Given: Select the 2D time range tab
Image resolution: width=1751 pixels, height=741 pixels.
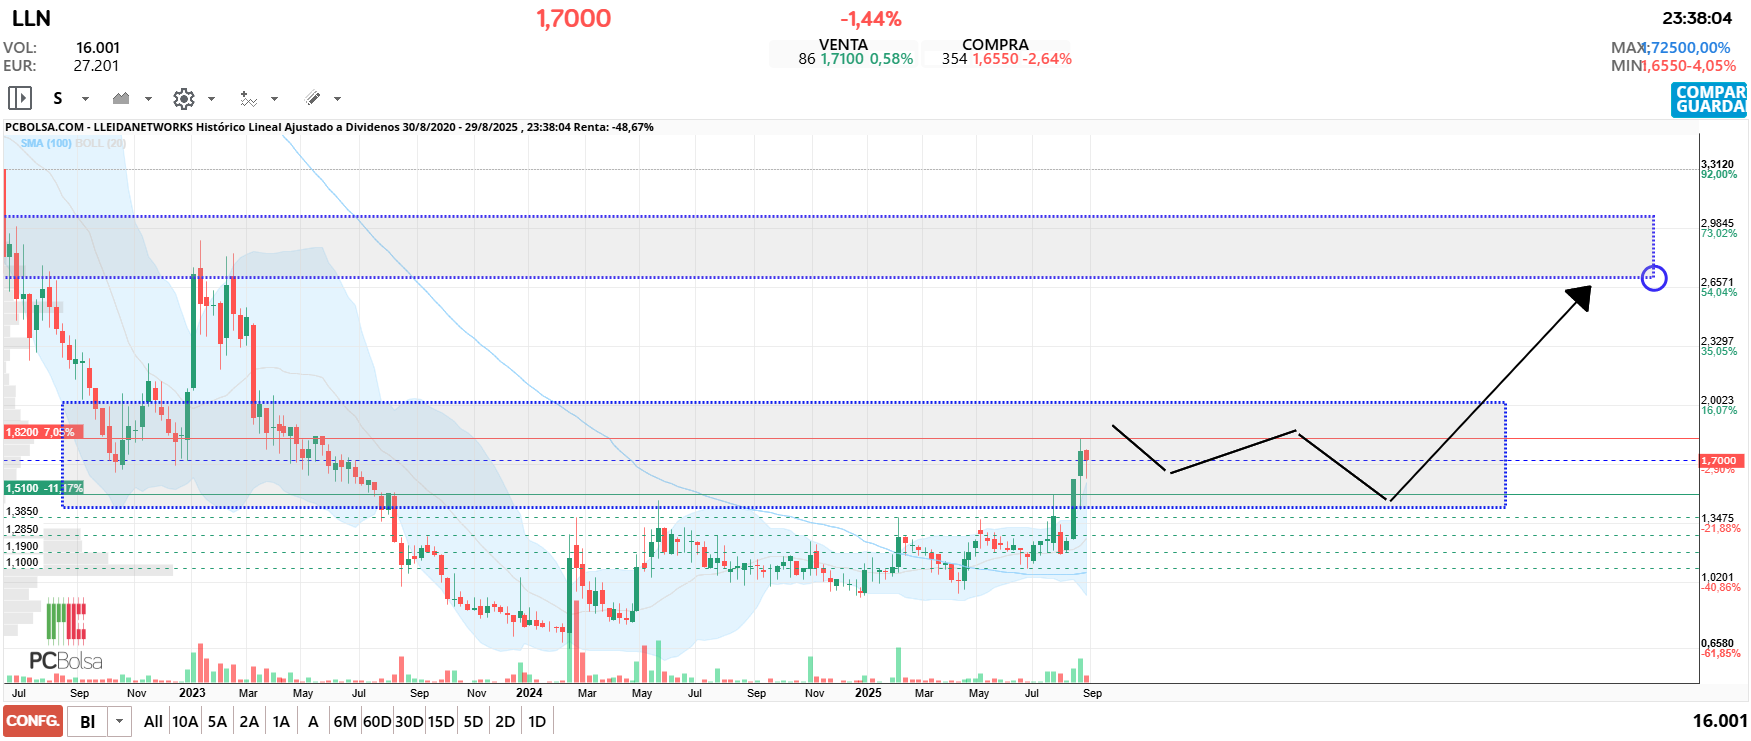Looking at the screenshot, I should [x=505, y=721].
